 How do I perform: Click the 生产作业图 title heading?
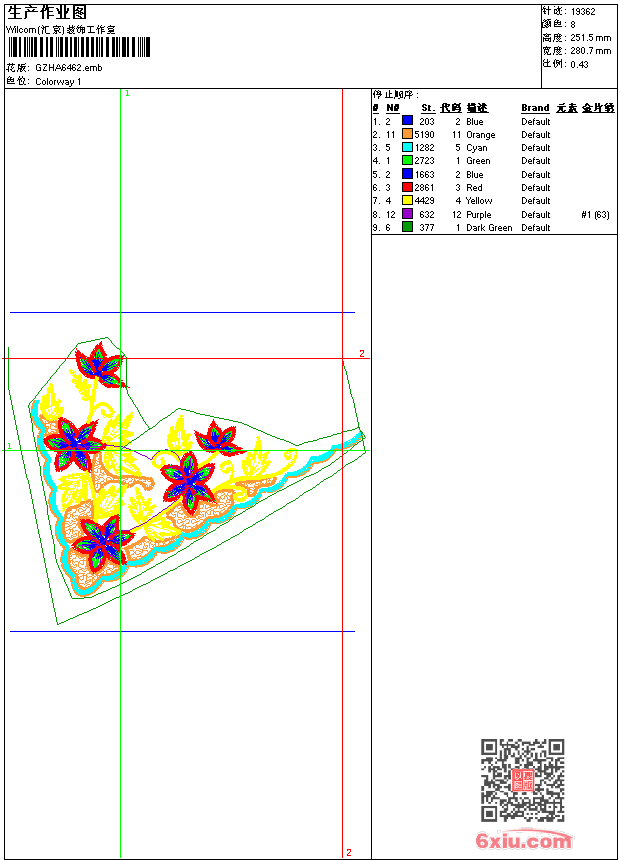tap(47, 13)
